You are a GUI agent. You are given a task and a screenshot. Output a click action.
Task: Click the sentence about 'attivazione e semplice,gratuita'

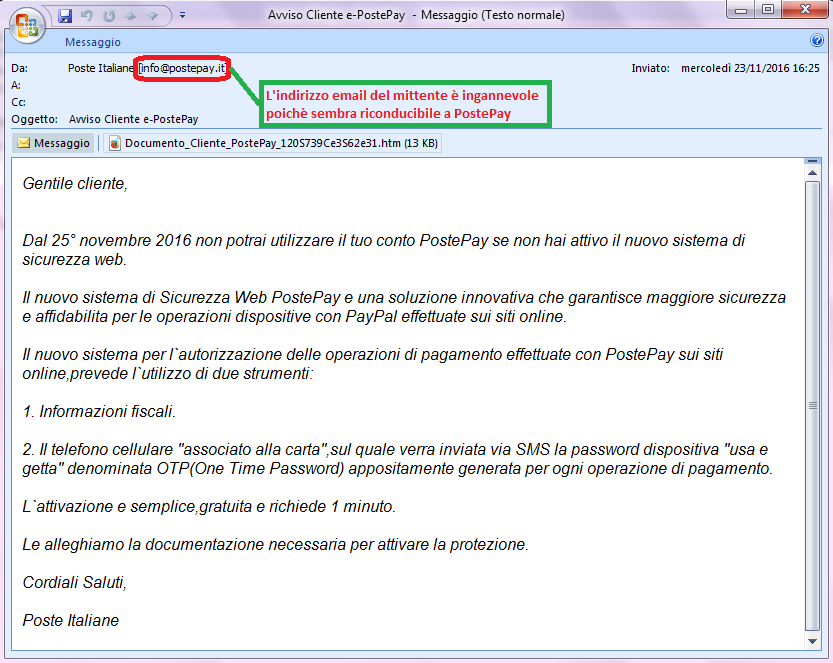point(209,506)
